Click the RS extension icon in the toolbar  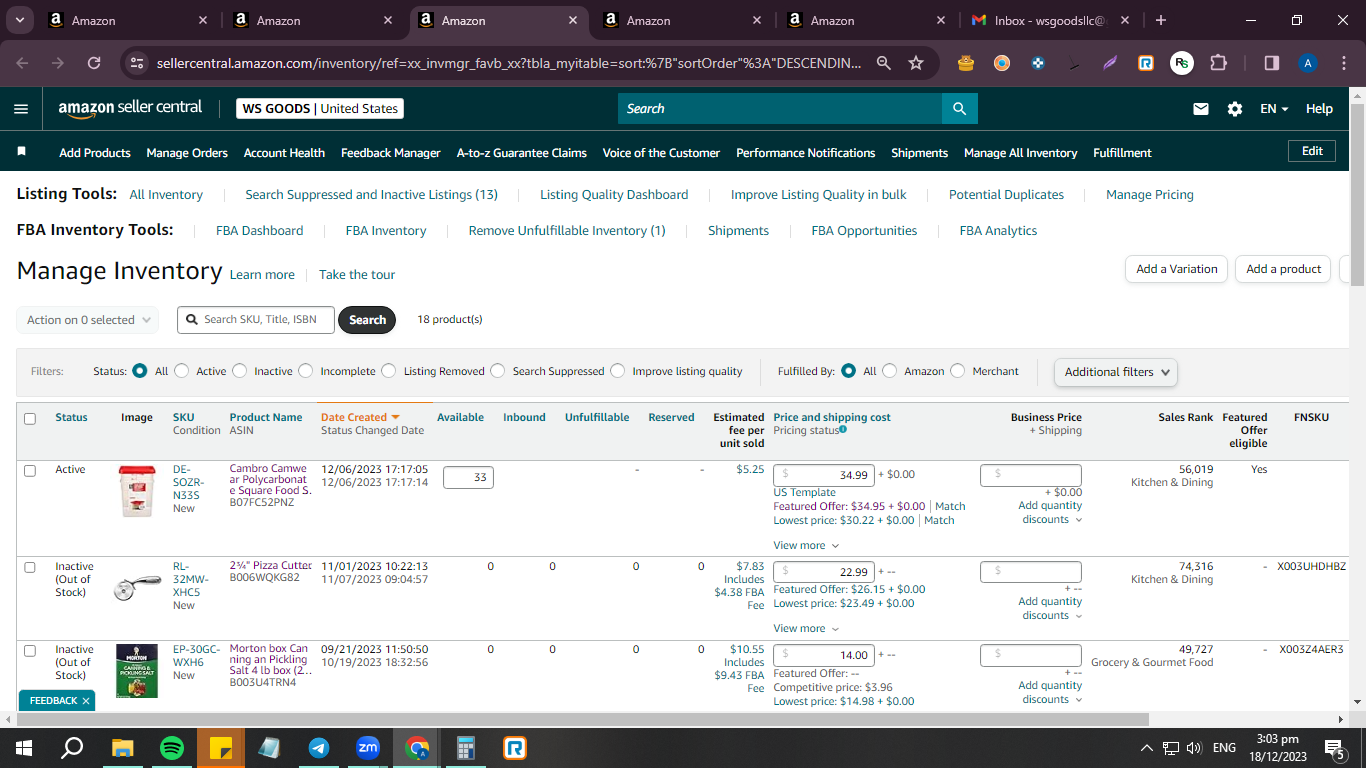(1182, 63)
